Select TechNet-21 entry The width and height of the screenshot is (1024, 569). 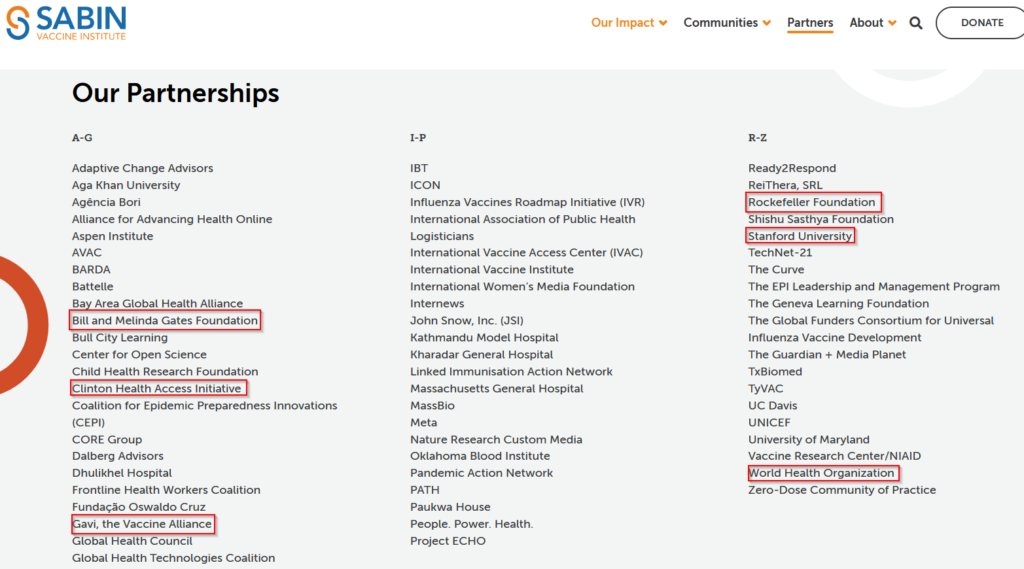[780, 252]
